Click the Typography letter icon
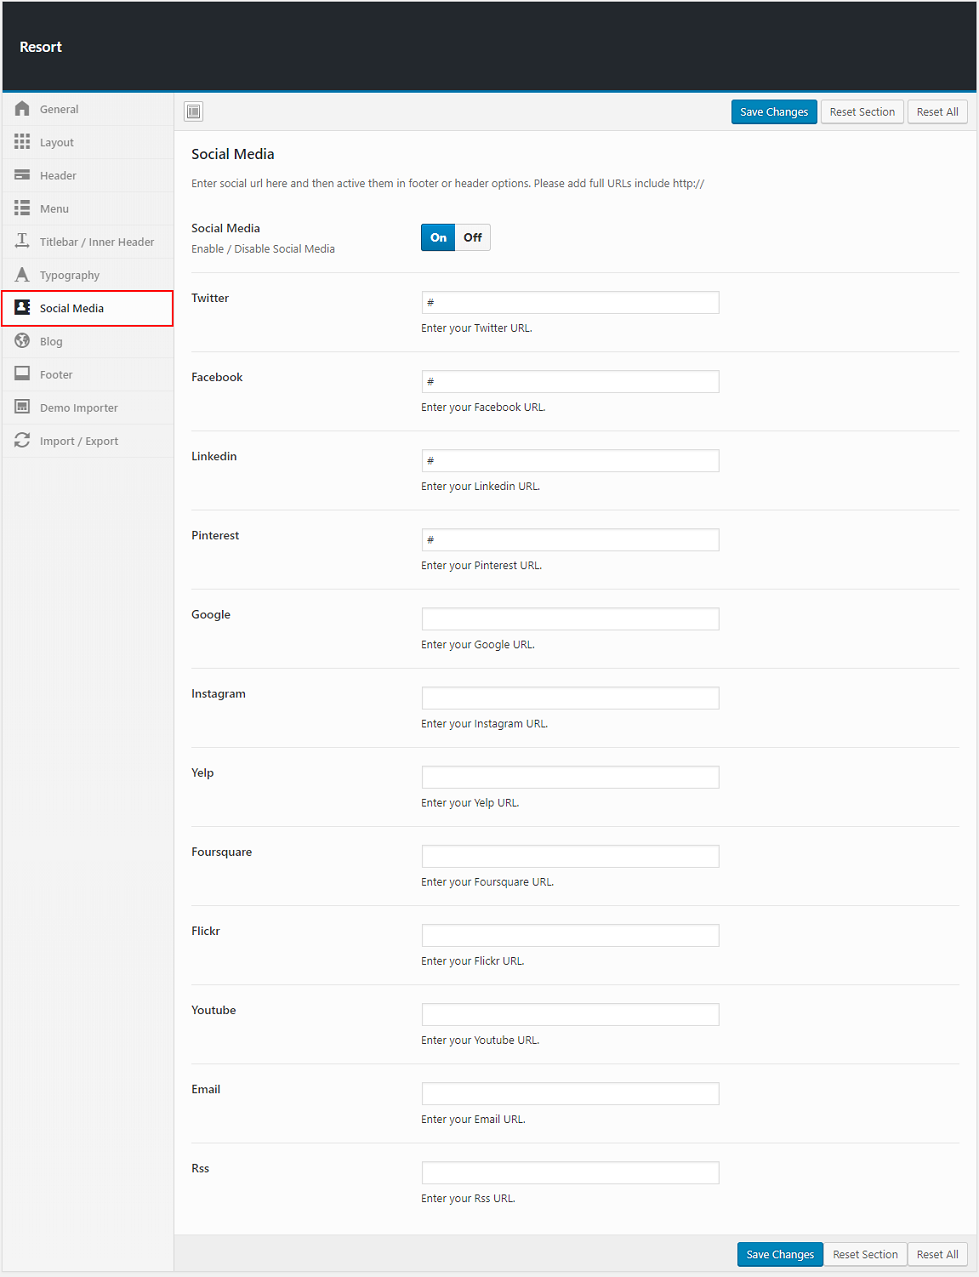The width and height of the screenshot is (979, 1277). pyautogui.click(x=22, y=275)
